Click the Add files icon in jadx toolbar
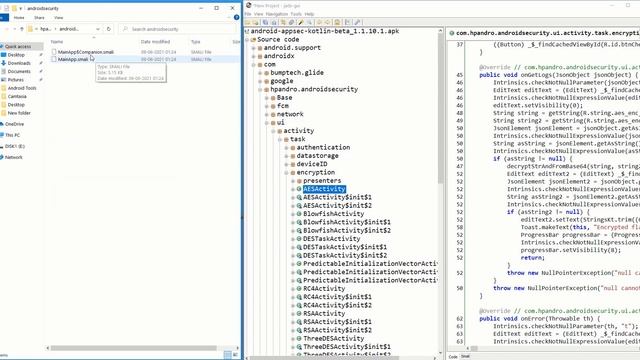The width and height of the screenshot is (640, 360). 256,22
